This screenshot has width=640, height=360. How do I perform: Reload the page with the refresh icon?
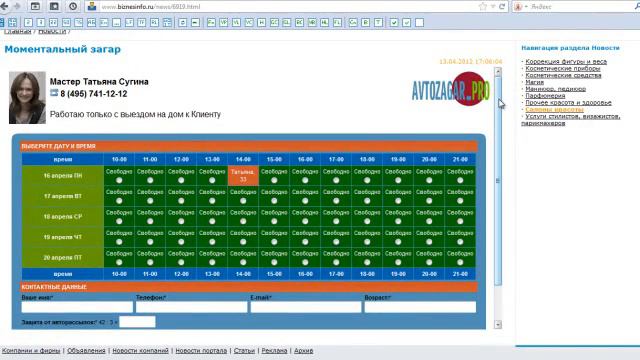click(x=502, y=7)
